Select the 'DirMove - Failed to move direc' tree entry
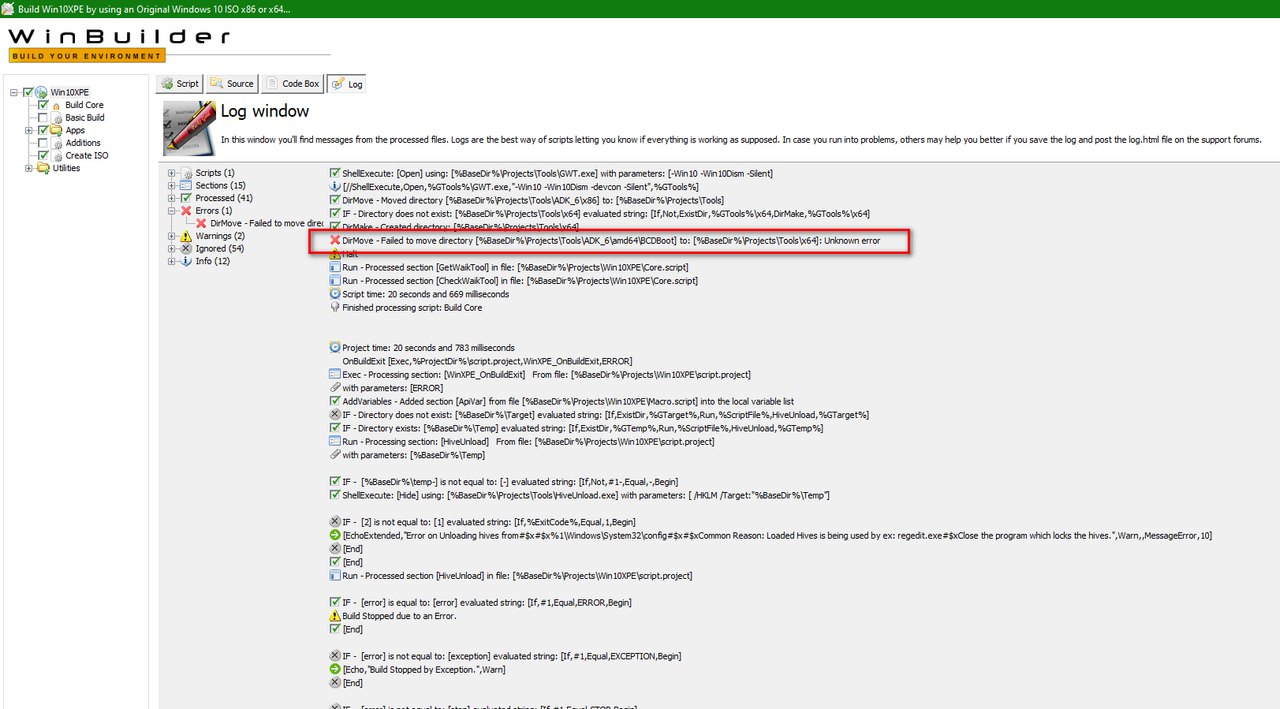 coord(267,223)
